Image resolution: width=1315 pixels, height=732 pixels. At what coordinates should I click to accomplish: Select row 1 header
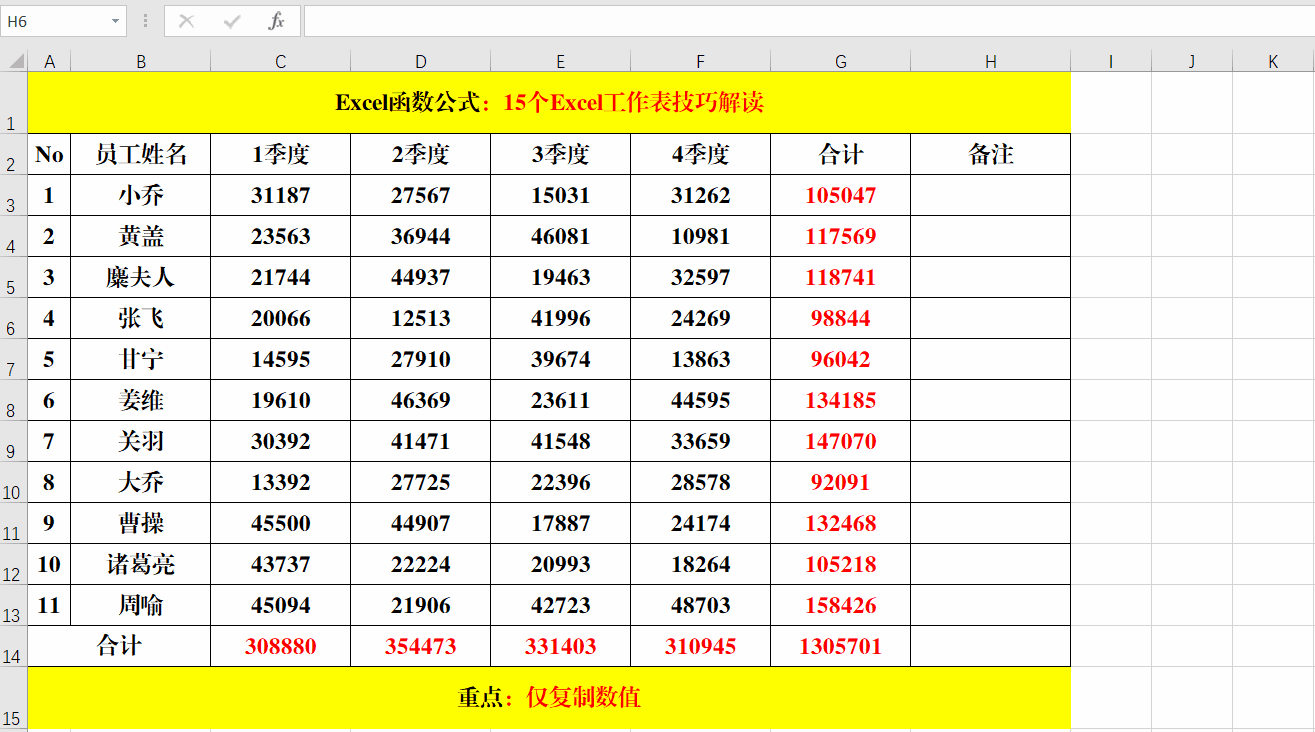click(x=14, y=103)
